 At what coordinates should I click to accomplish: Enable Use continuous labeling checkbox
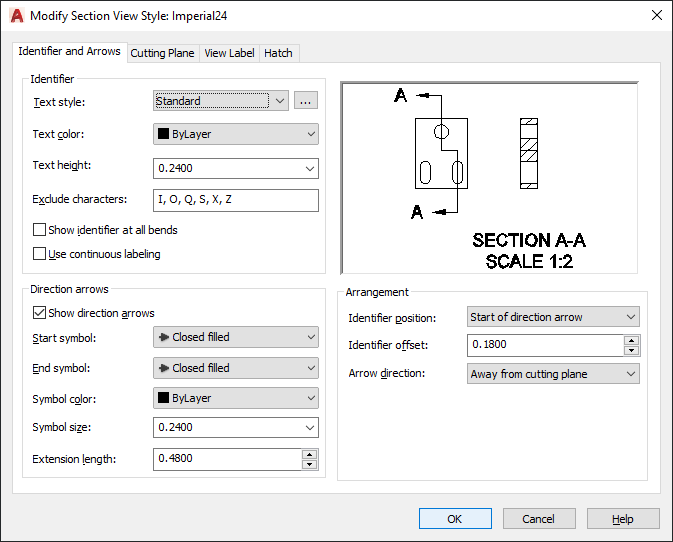(x=39, y=254)
